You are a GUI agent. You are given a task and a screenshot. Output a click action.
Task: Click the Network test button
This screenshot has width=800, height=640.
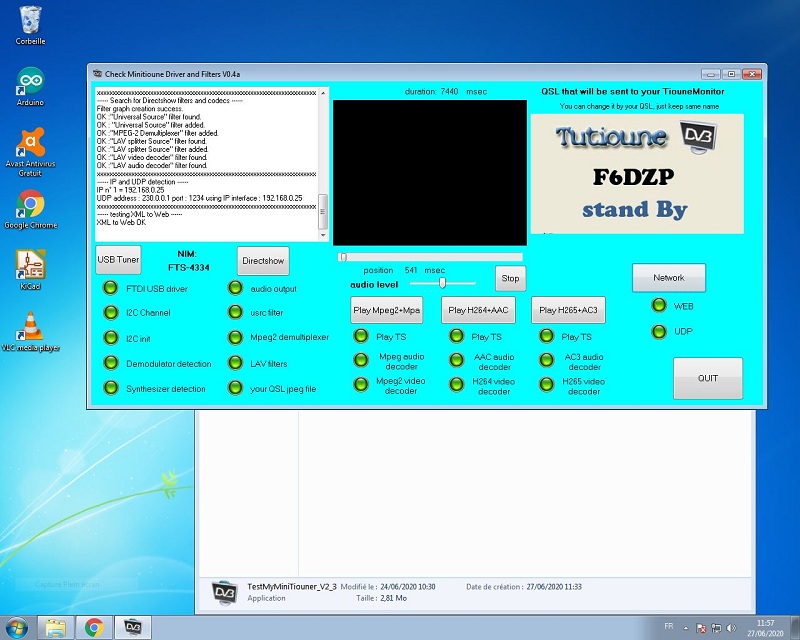(668, 278)
